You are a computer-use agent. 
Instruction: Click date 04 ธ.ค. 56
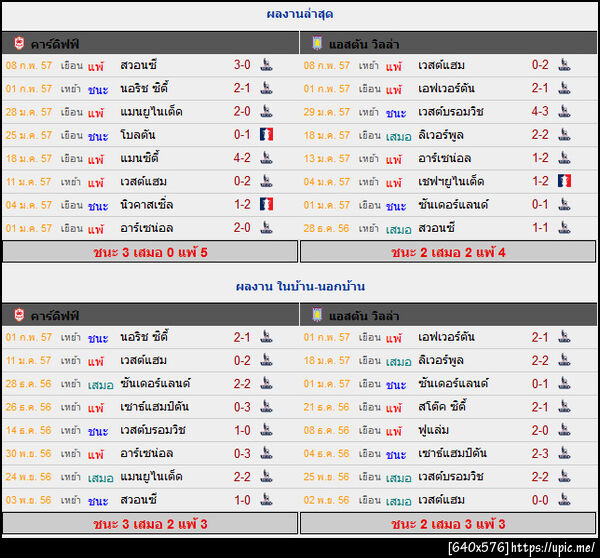point(326,454)
